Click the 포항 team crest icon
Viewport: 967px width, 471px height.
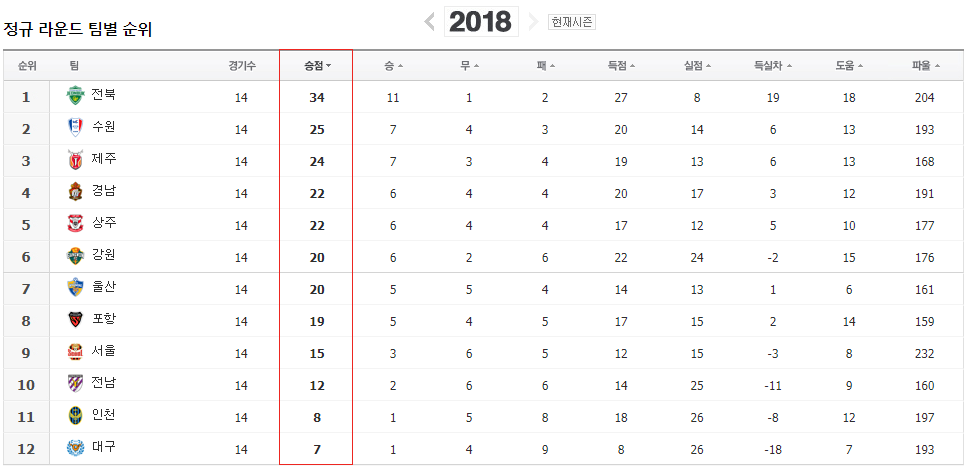tap(75, 320)
